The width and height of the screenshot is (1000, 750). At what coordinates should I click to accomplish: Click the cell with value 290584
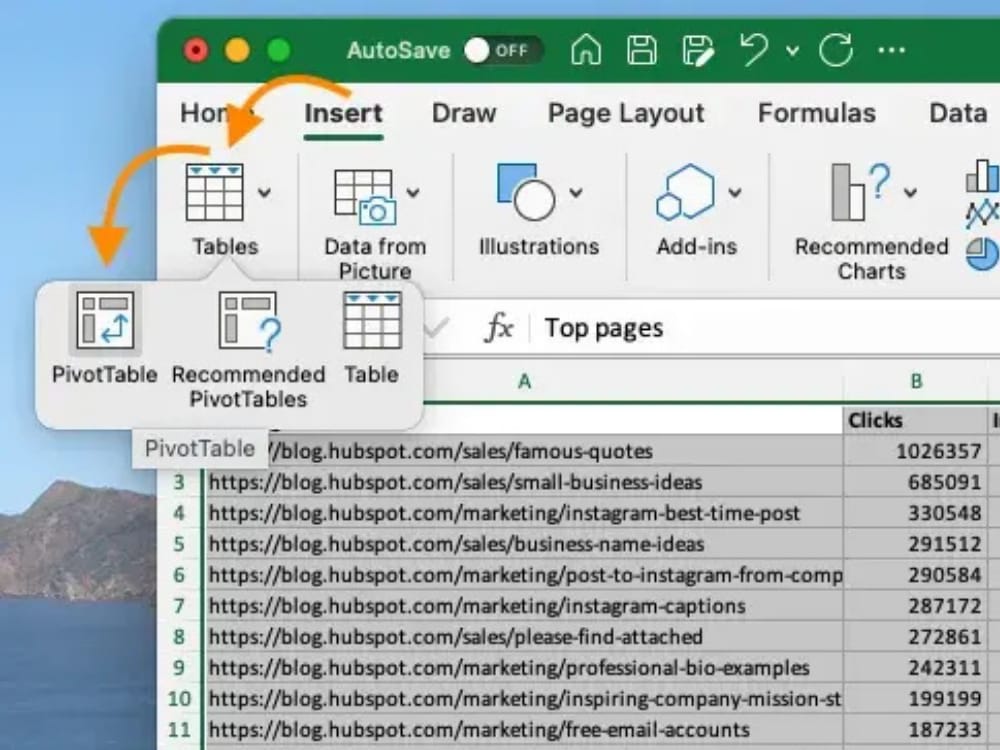click(916, 575)
